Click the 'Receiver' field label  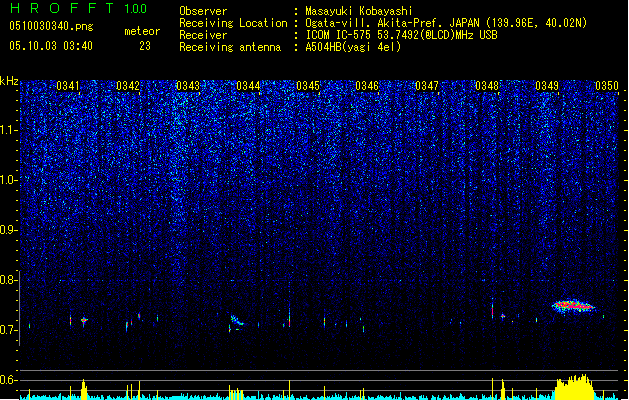pyautogui.click(x=203, y=35)
